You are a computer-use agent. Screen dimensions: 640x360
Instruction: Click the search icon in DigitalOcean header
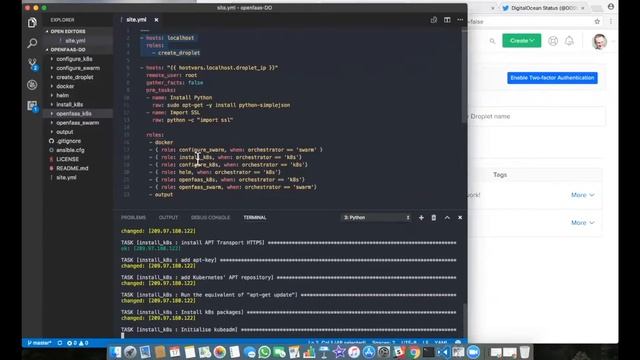point(492,41)
